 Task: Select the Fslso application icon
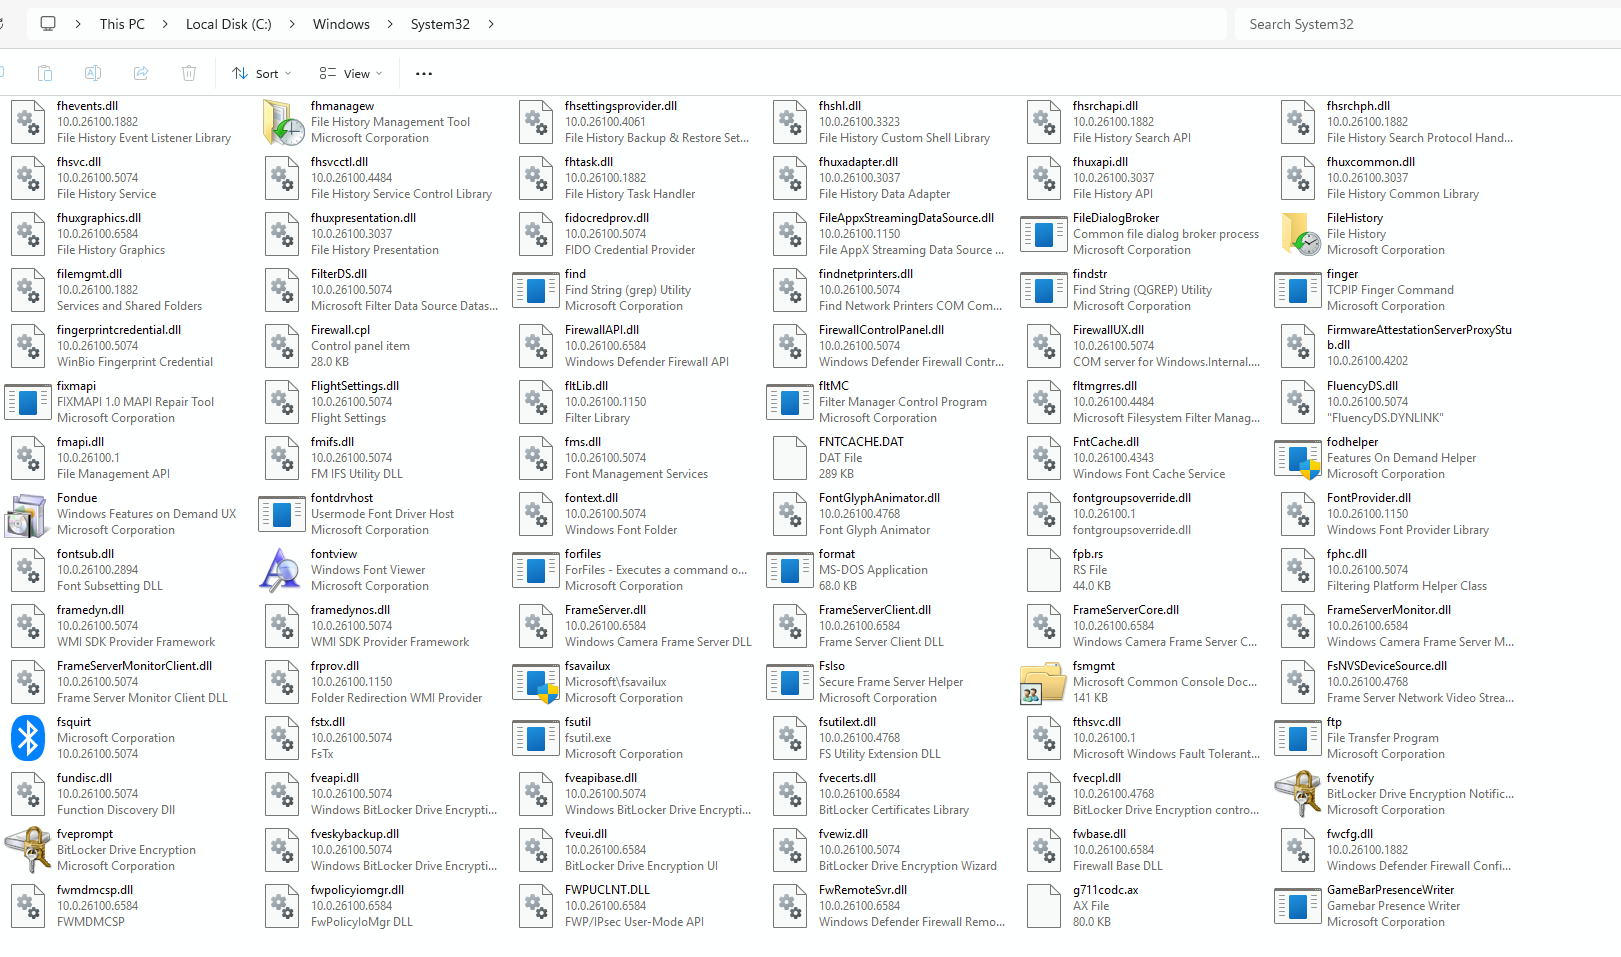tap(790, 682)
